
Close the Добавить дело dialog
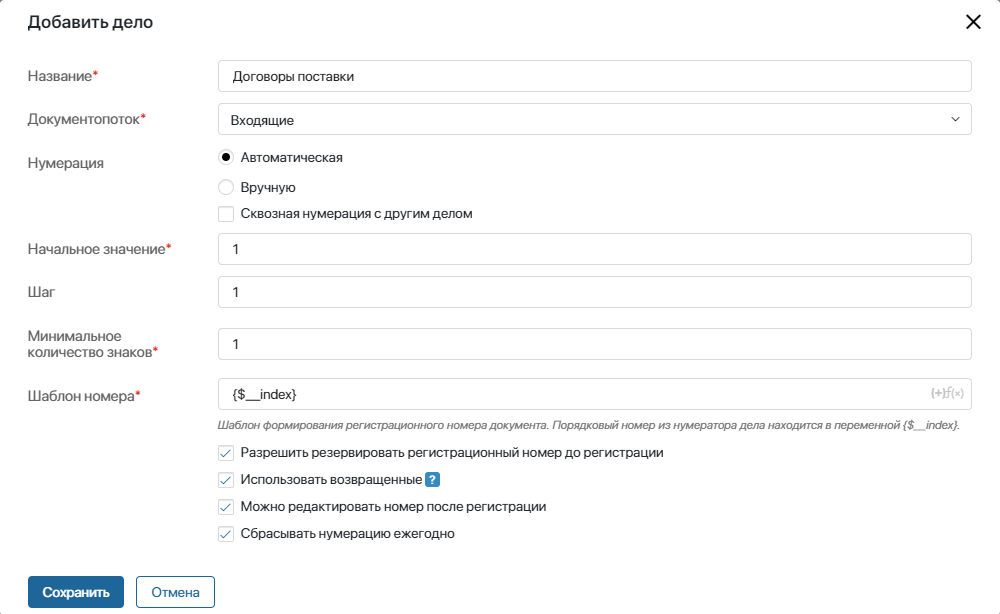pyautogui.click(x=973, y=22)
